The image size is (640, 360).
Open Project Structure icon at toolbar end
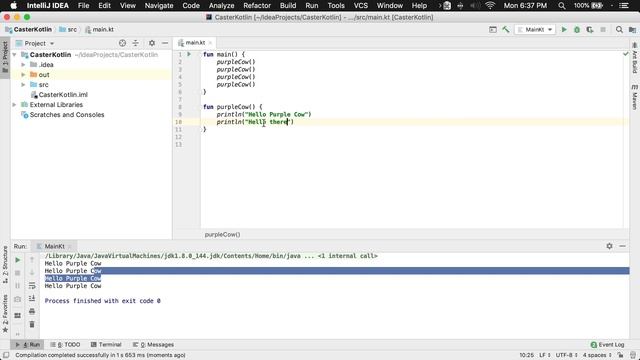(632, 29)
